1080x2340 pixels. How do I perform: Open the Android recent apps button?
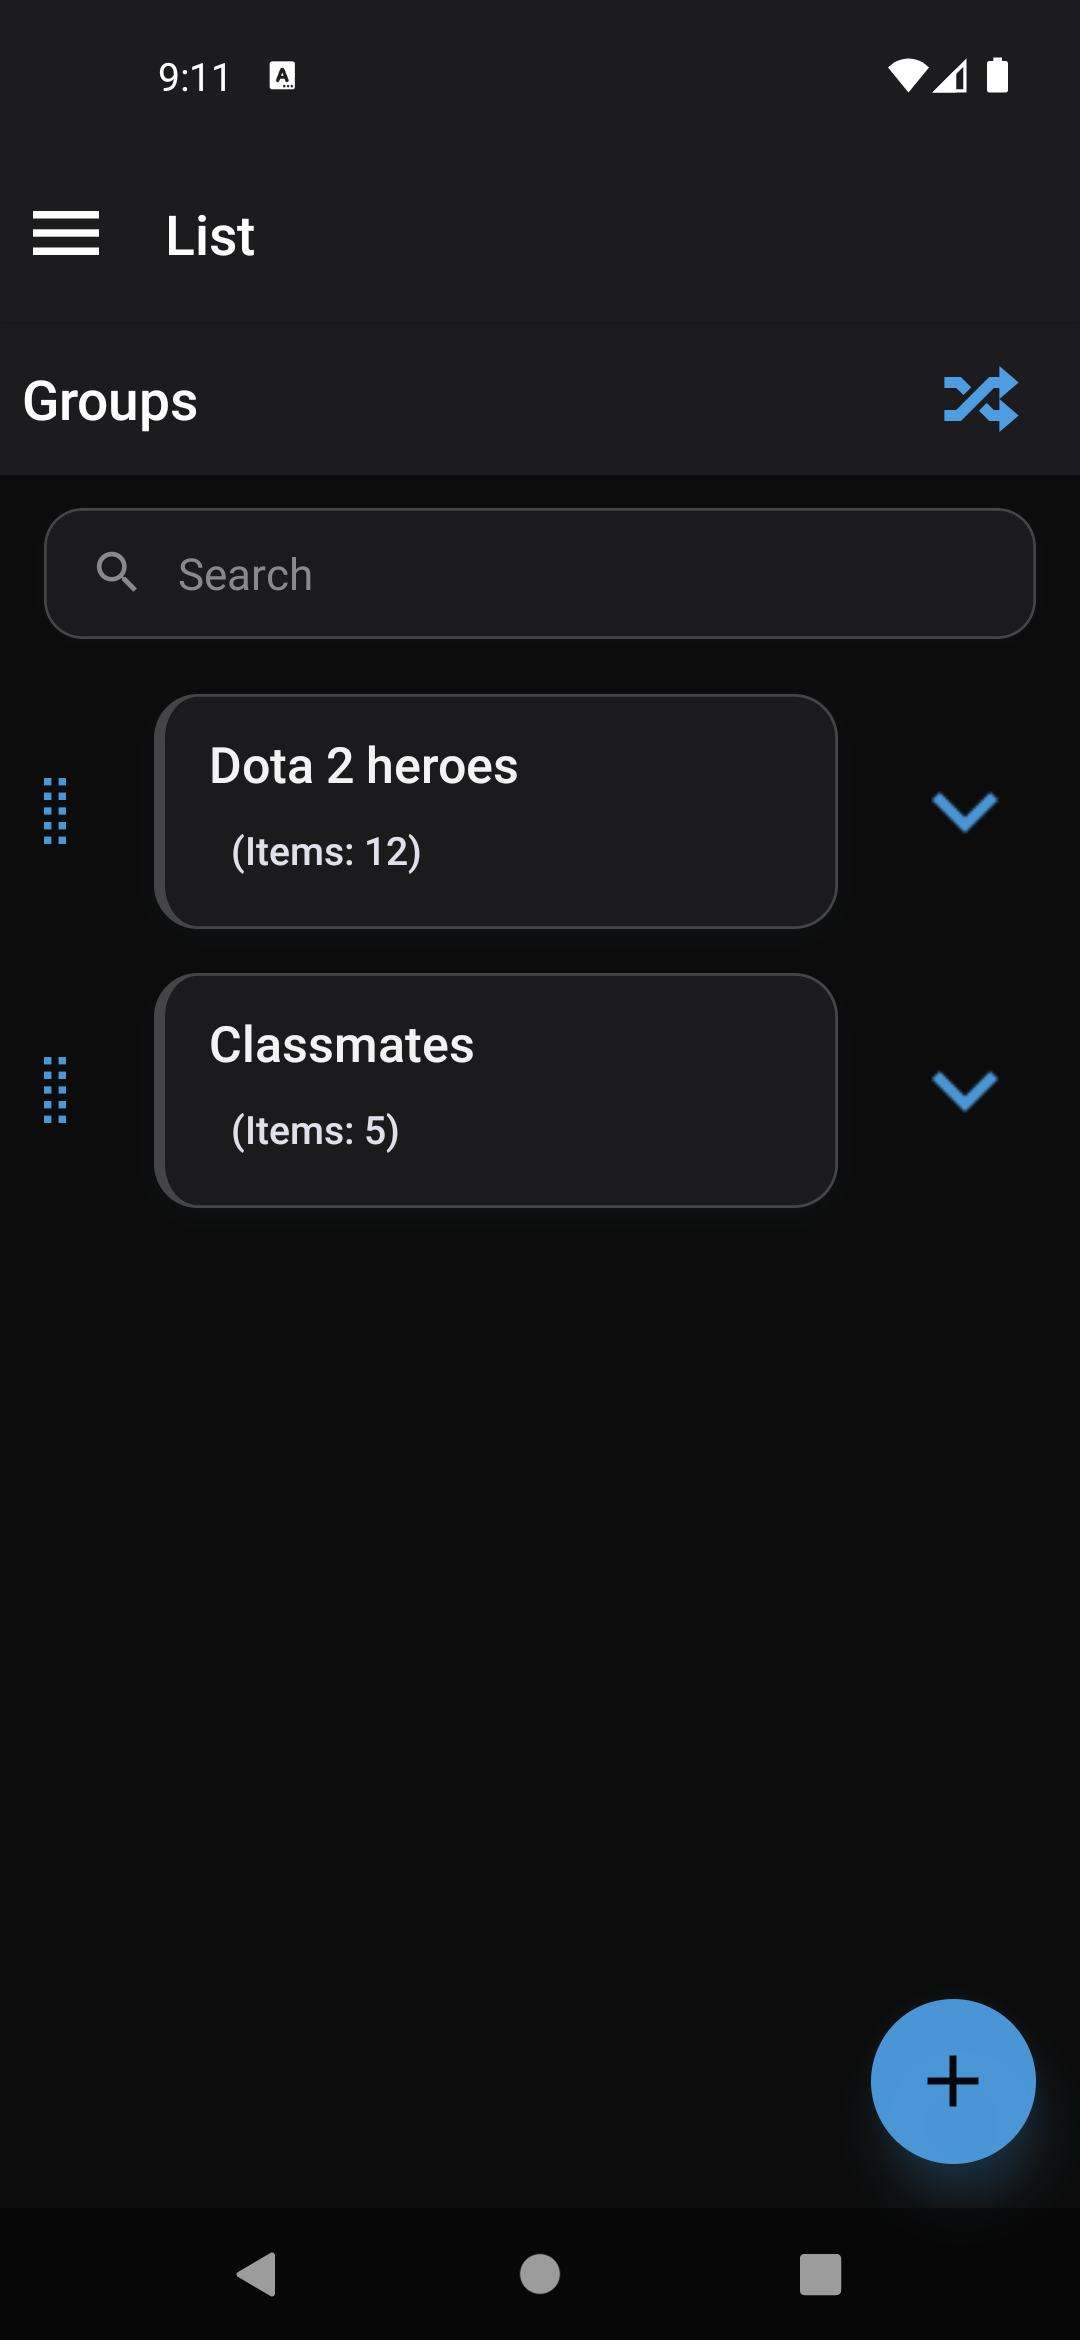(820, 2274)
